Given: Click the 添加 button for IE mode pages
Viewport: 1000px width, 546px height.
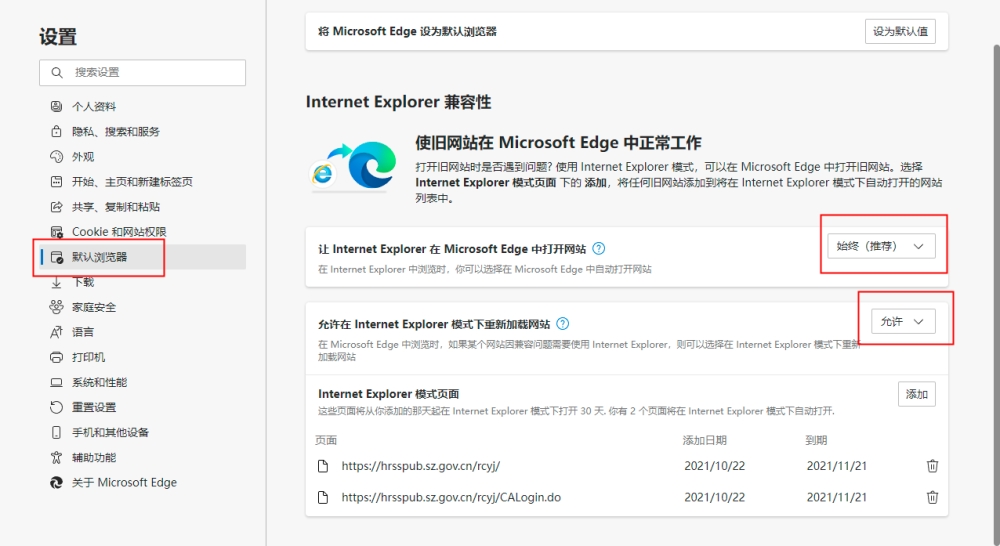Looking at the screenshot, I should (x=916, y=394).
